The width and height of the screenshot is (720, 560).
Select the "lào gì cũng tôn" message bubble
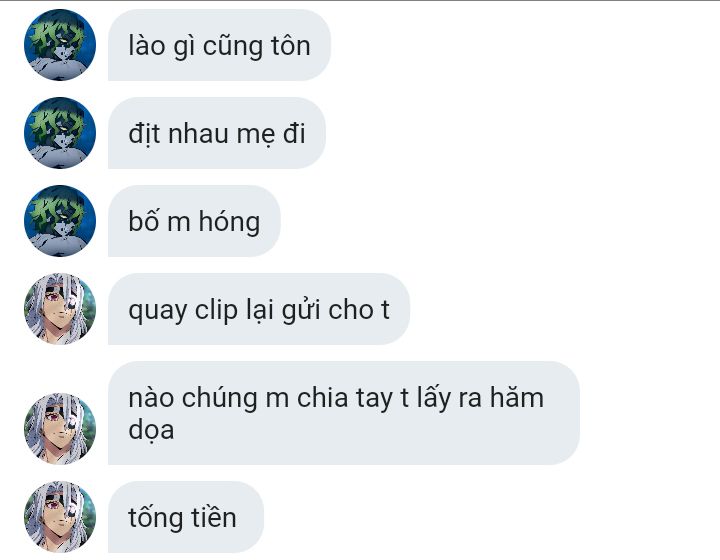point(219,45)
